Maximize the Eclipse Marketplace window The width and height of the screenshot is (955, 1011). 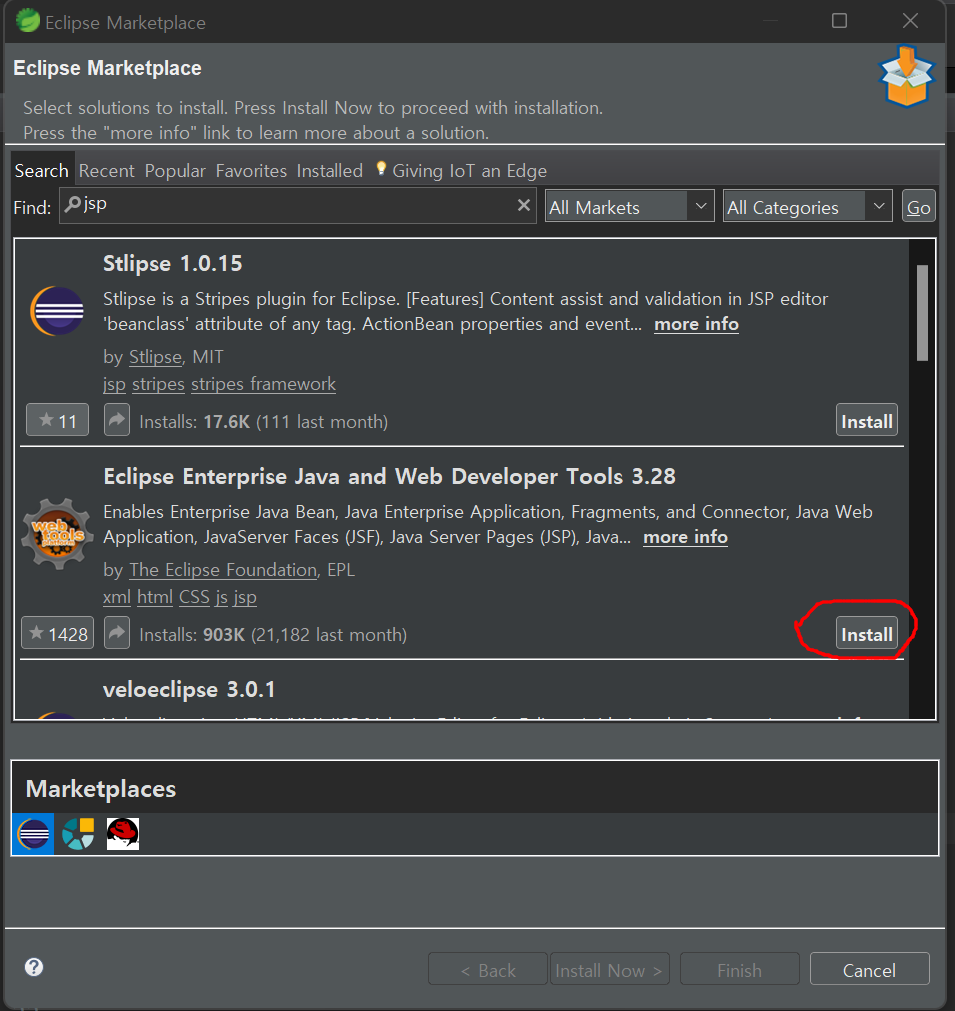[839, 21]
